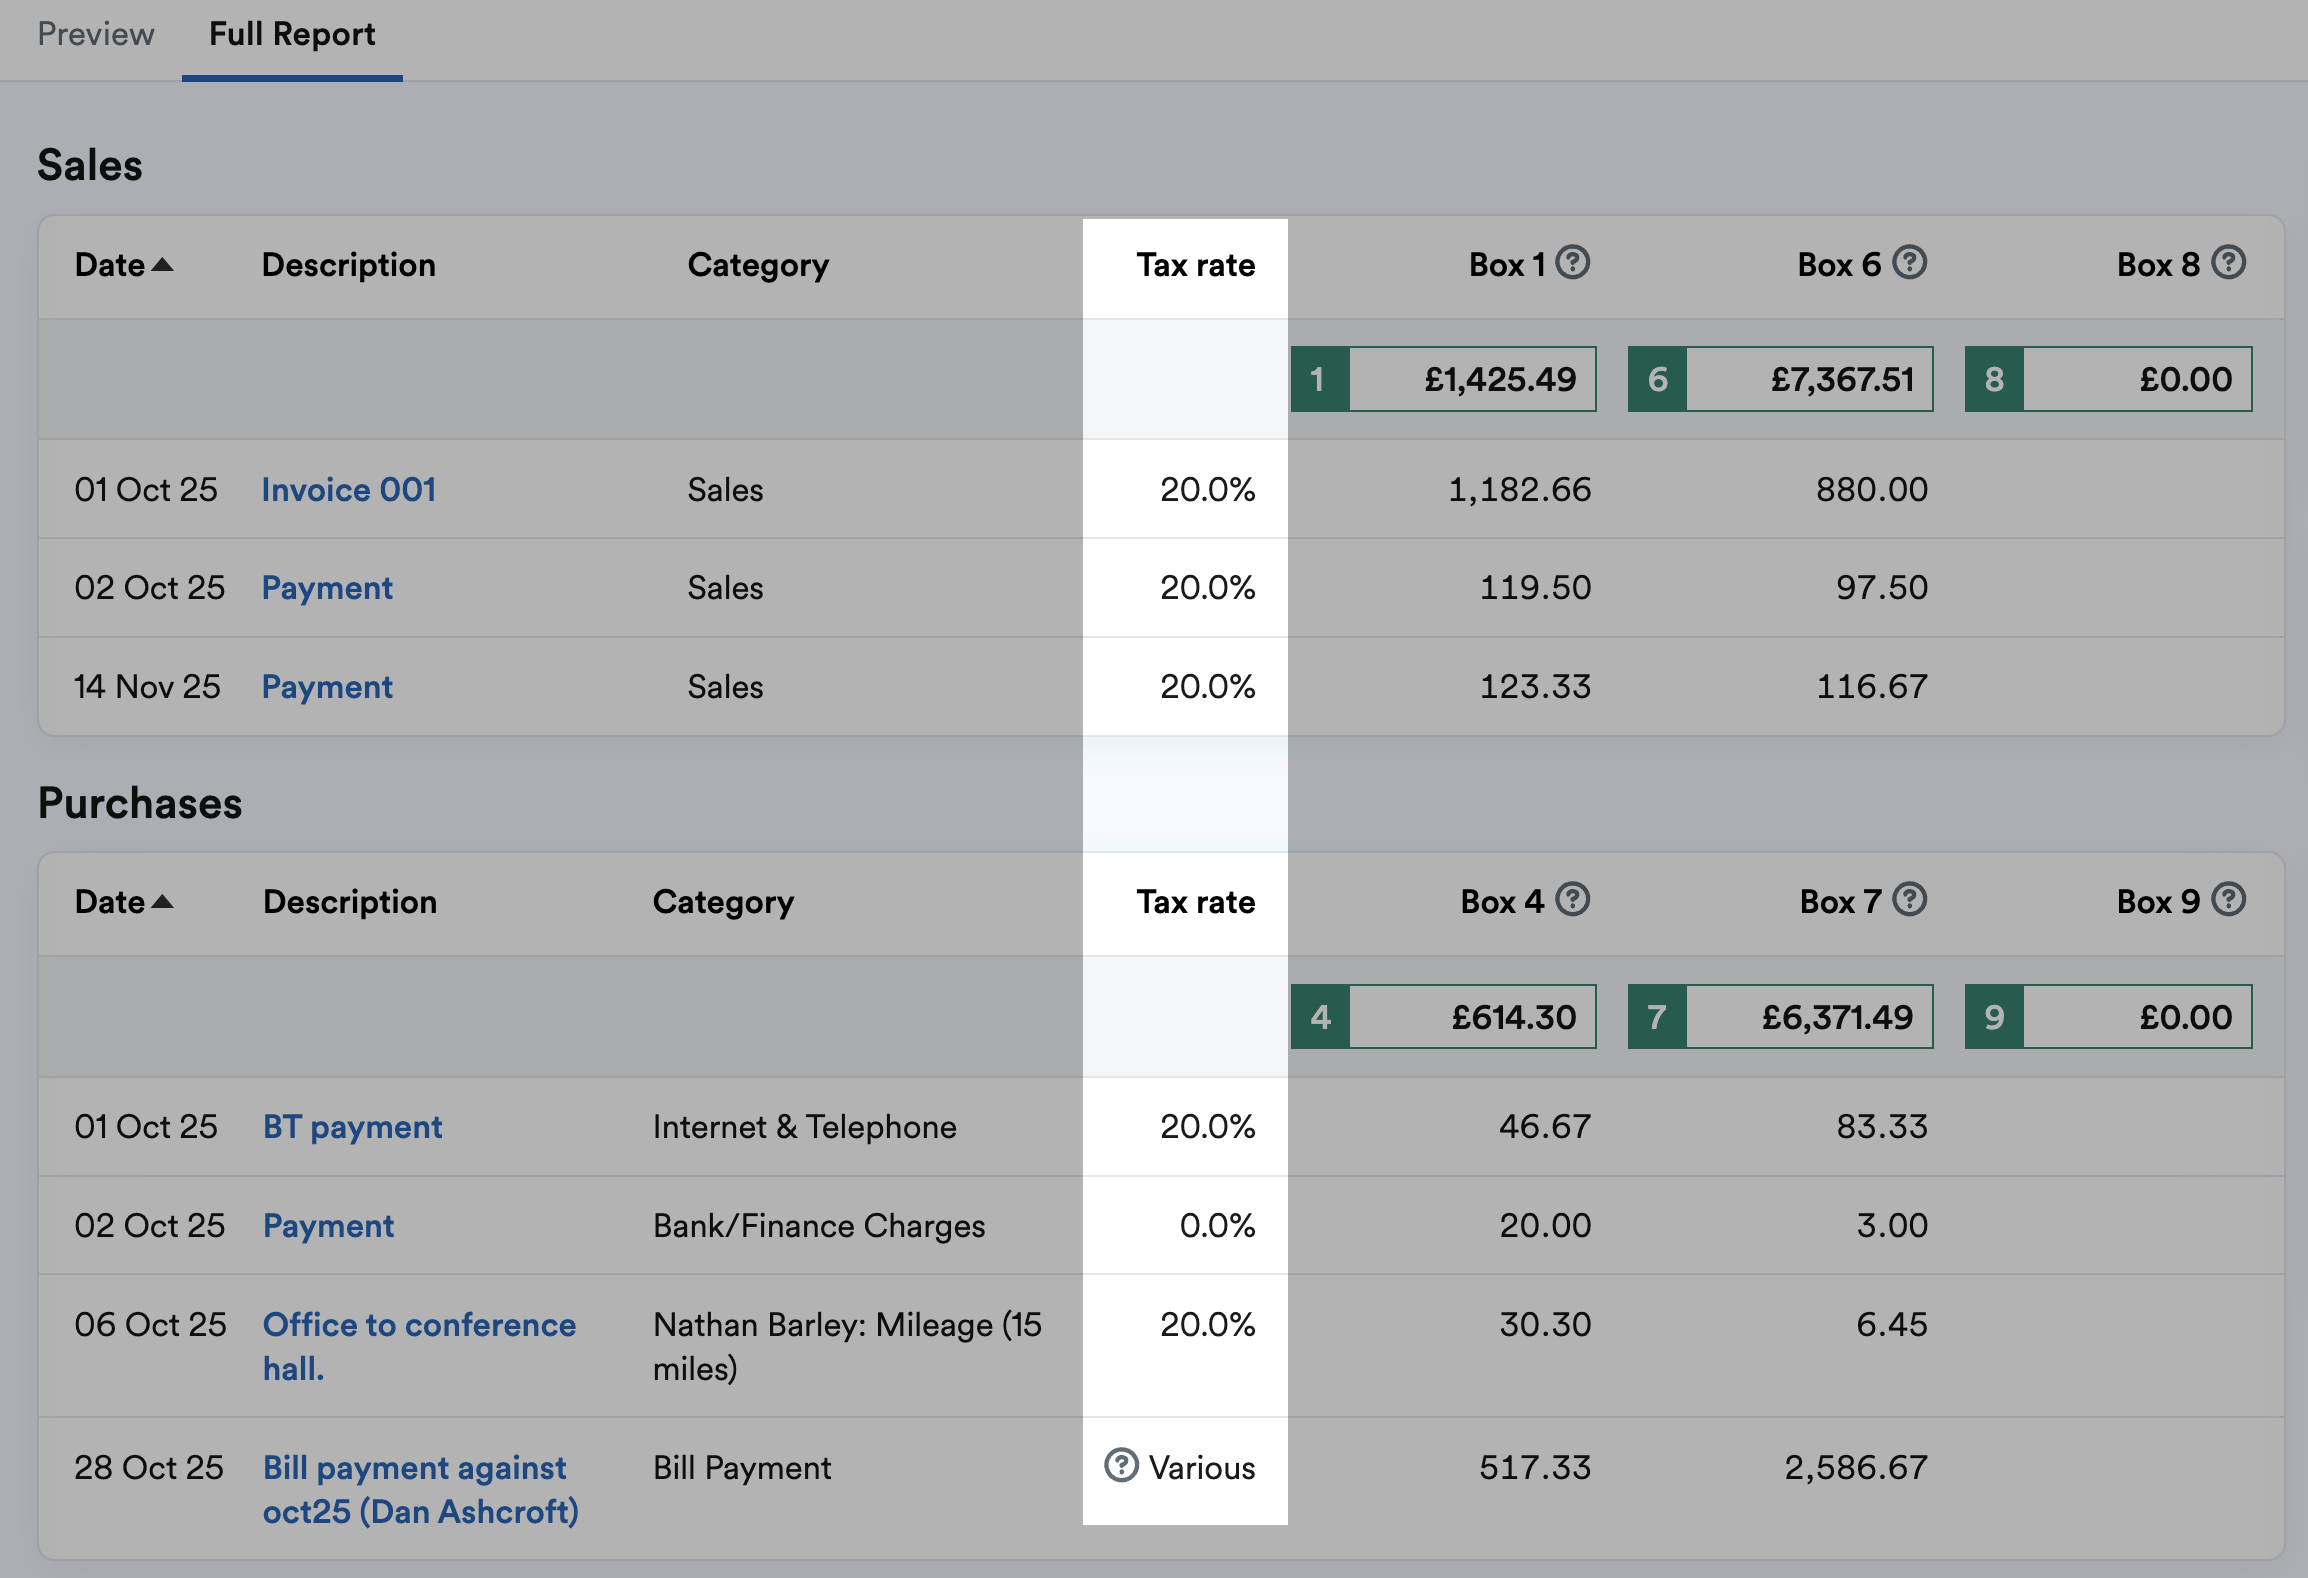Image resolution: width=2308 pixels, height=1578 pixels.
Task: Click the Internet & Telephone category
Action: (x=805, y=1126)
